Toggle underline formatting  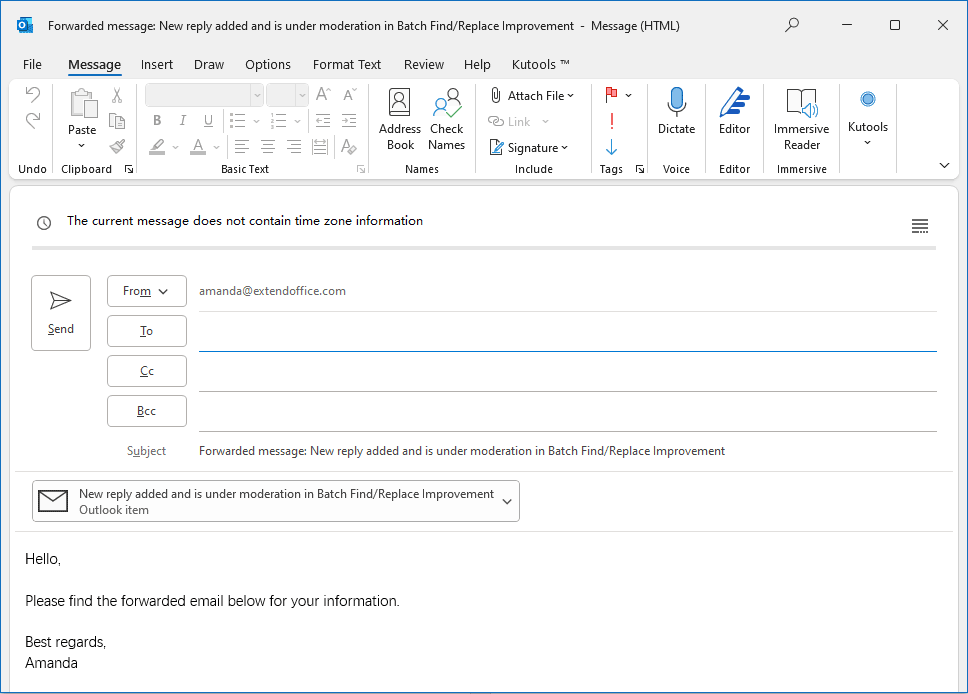209,119
